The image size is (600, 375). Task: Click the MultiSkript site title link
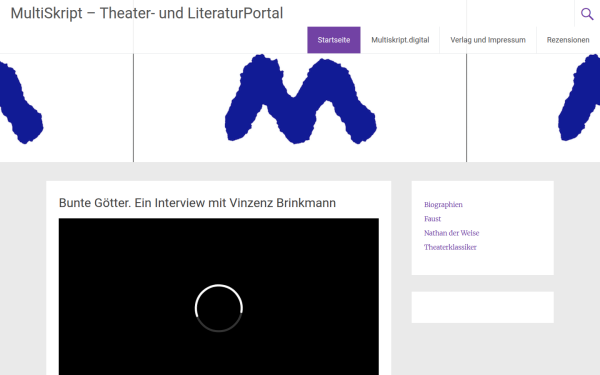(x=147, y=13)
